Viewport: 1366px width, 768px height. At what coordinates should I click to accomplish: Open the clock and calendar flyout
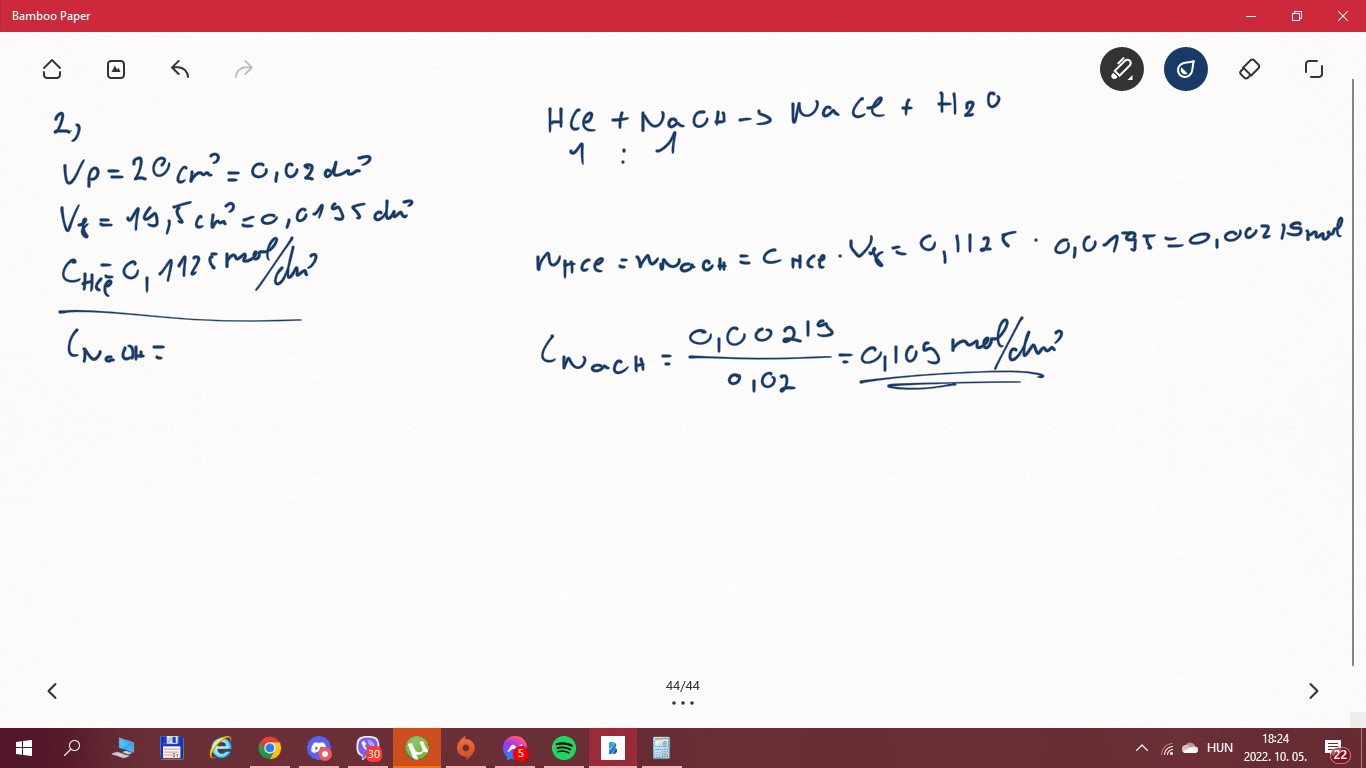click(1275, 747)
